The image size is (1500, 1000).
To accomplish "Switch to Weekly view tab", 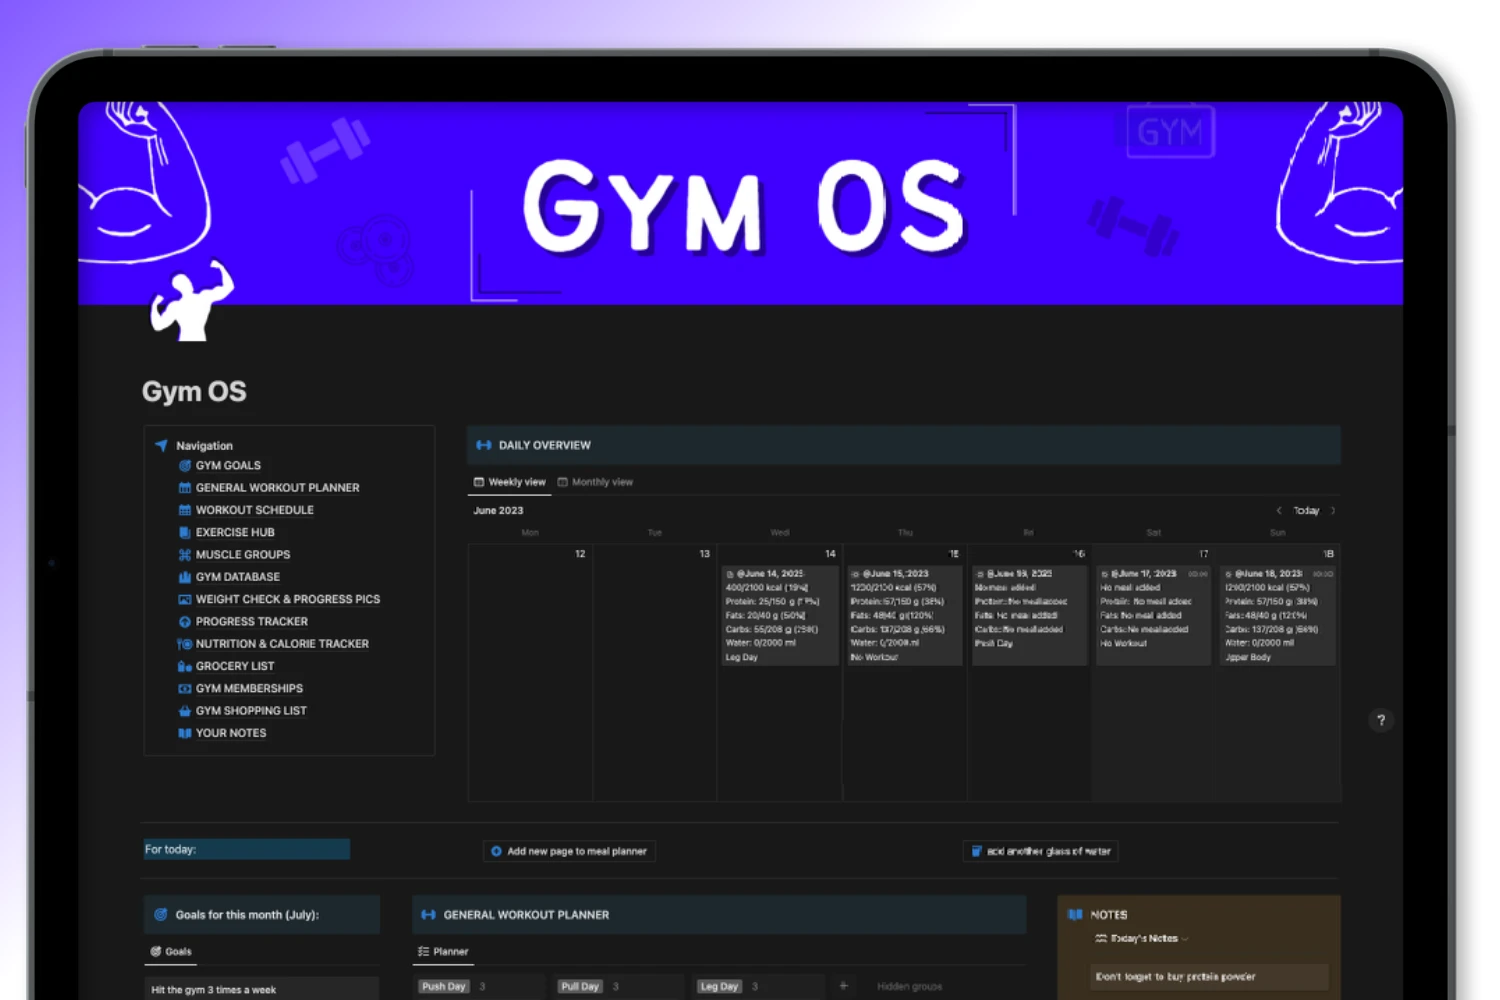I will 510,482.
